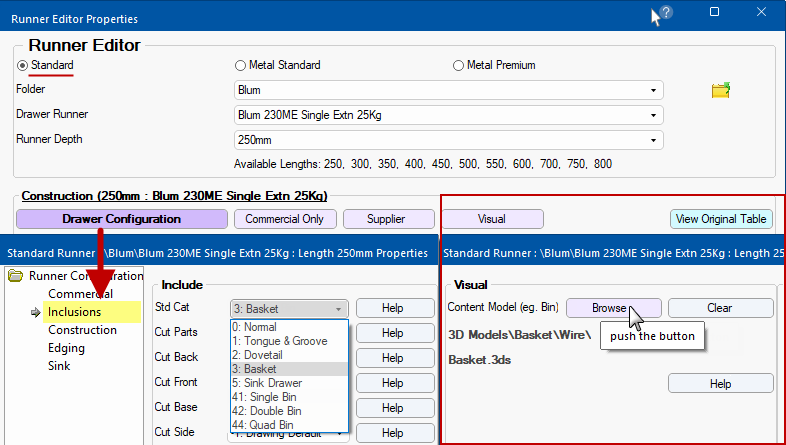The height and width of the screenshot is (445, 786).
Task: Click Help button beside Std Cat
Action: pyautogui.click(x=395, y=308)
